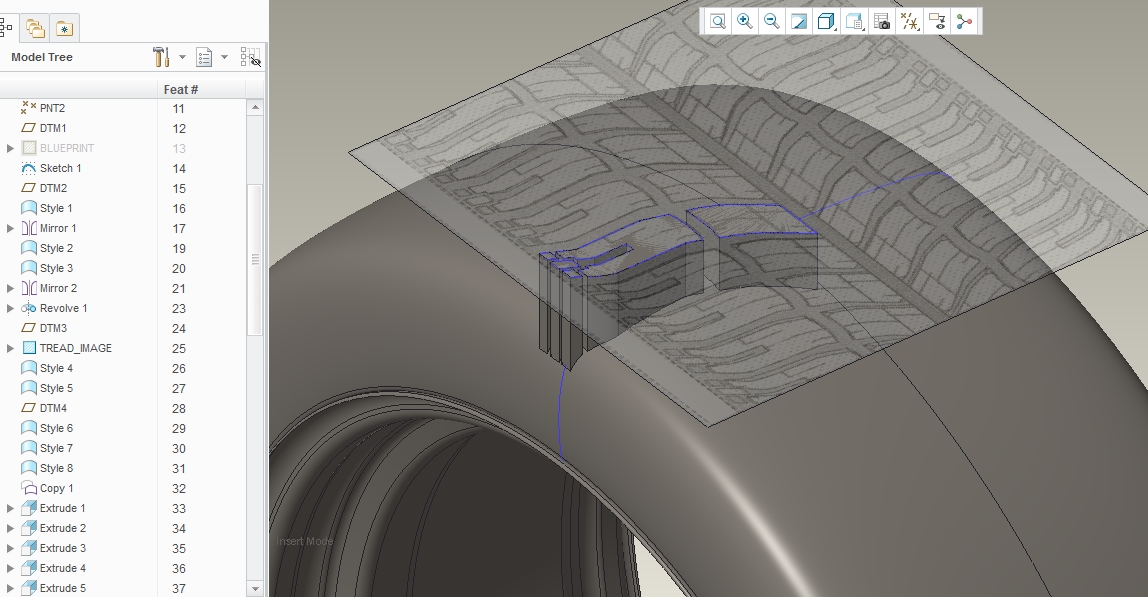1148x597 pixels.
Task: Select the Style 4 feature
Action: (x=56, y=368)
